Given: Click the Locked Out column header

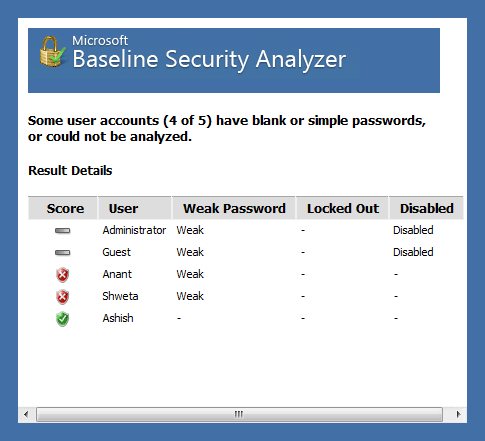Looking at the screenshot, I should coord(342,208).
